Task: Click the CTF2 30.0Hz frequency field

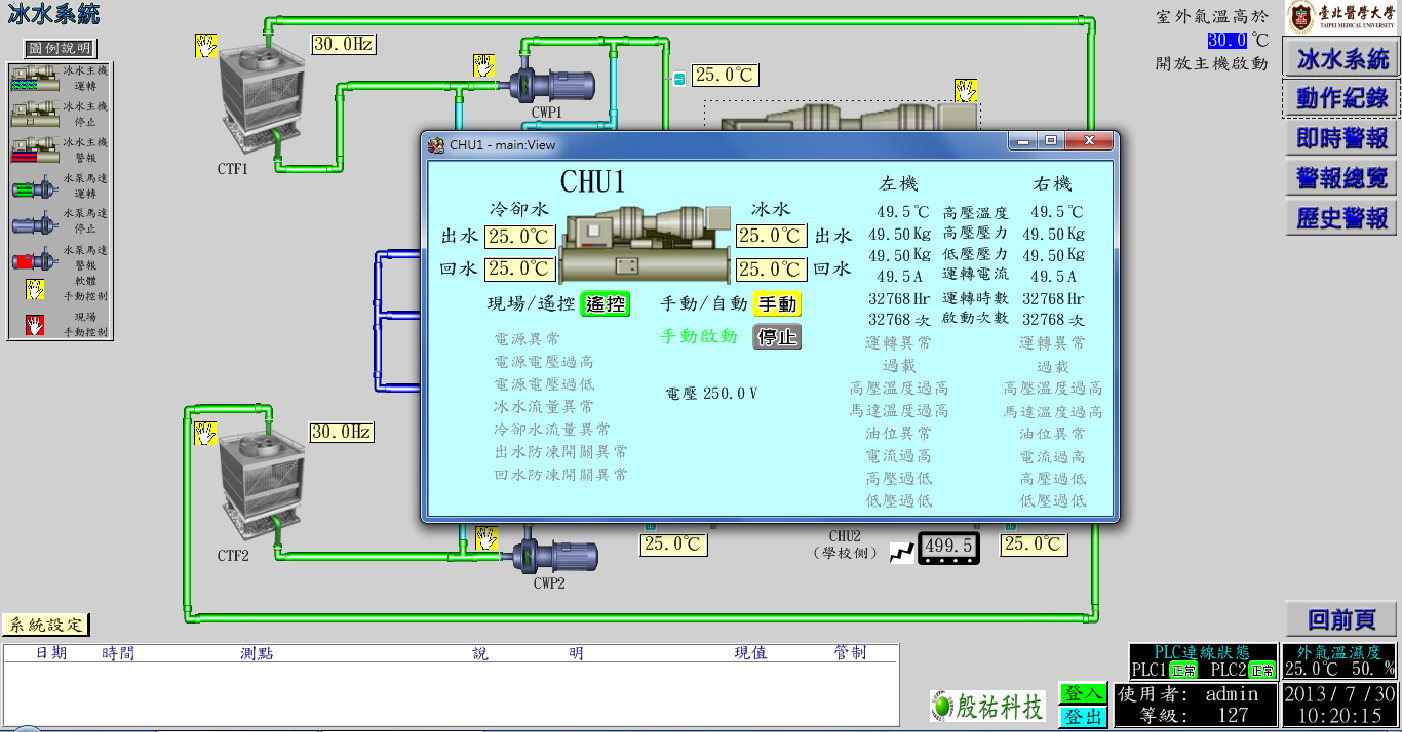Action: click(341, 432)
